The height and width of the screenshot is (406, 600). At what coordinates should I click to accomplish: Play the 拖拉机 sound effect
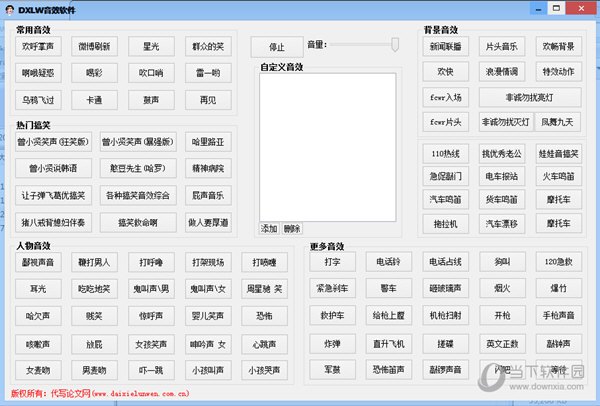tap(445, 223)
